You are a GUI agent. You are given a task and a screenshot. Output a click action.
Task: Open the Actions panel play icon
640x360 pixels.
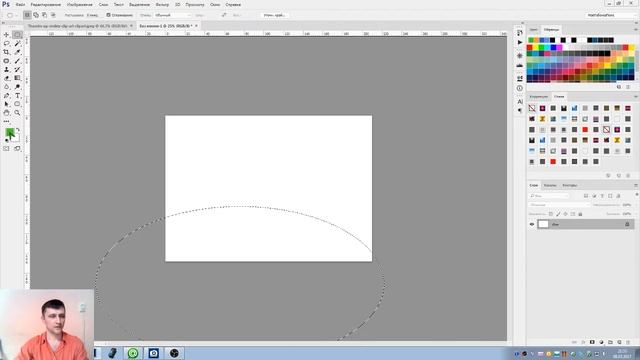pos(520,42)
